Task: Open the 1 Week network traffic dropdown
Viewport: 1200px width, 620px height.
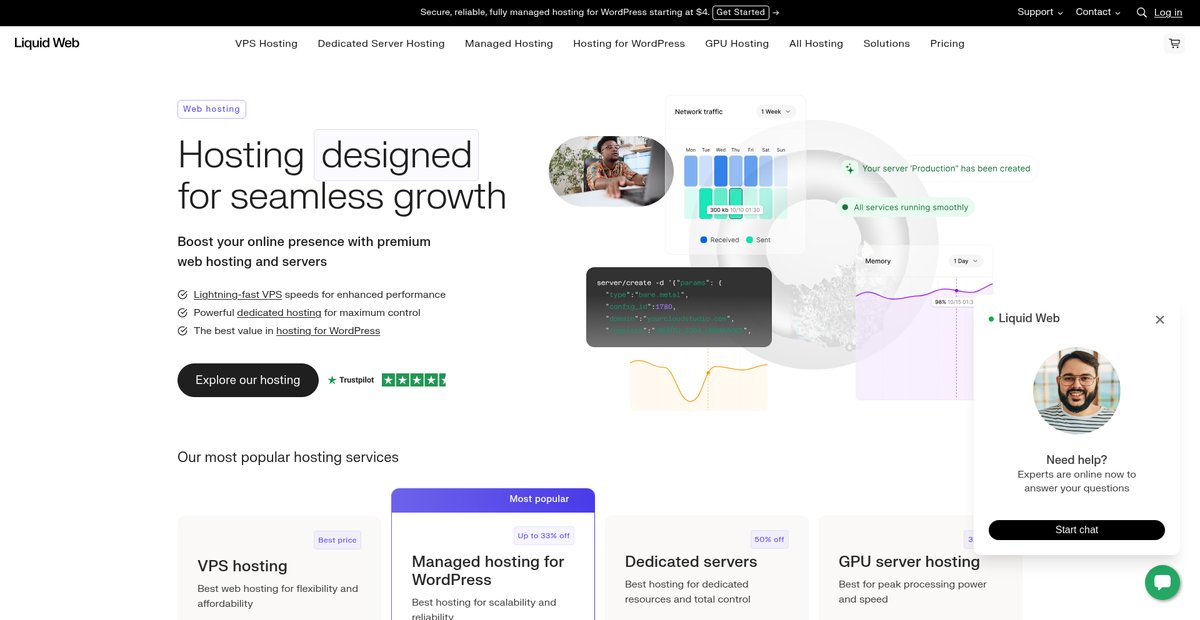Action: tap(776, 112)
